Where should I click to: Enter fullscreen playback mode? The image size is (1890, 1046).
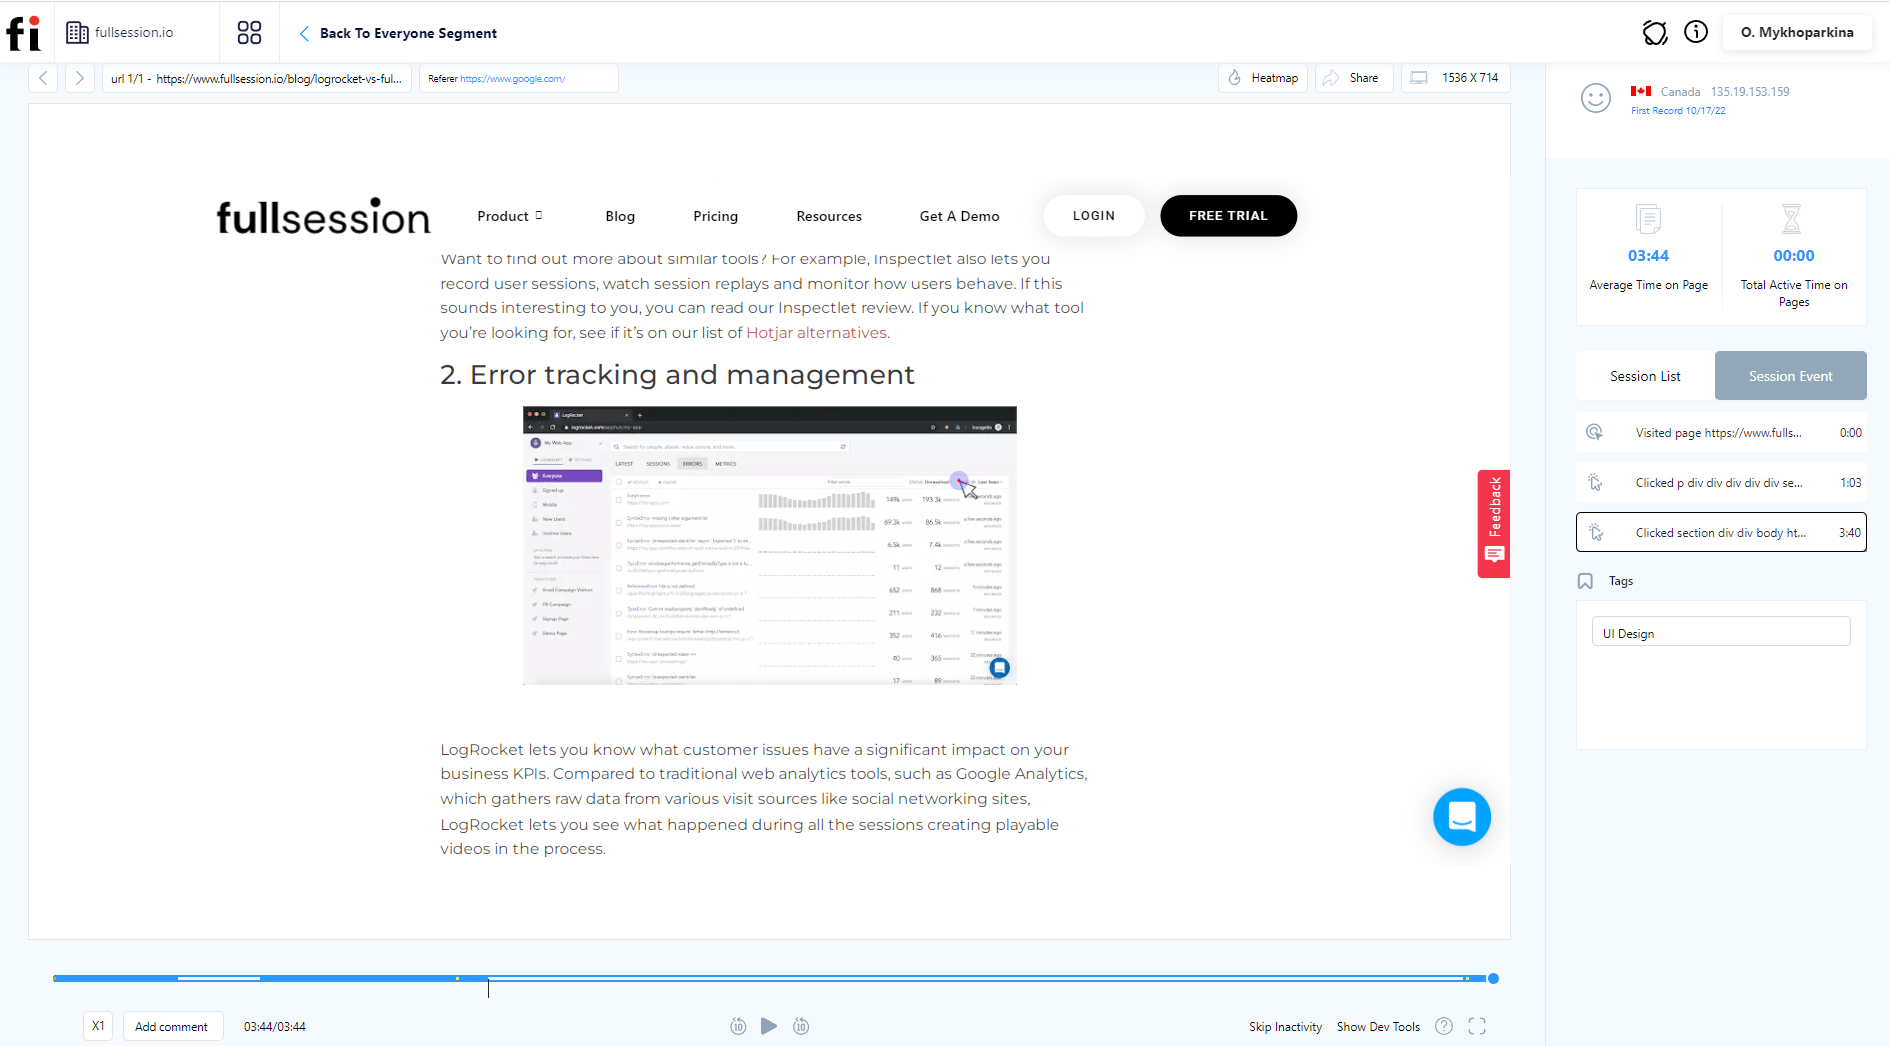pyautogui.click(x=1477, y=1026)
